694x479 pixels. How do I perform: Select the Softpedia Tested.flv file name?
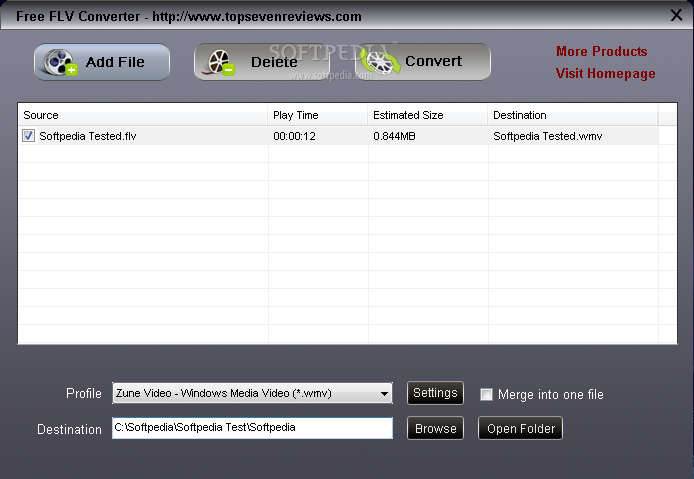point(88,136)
